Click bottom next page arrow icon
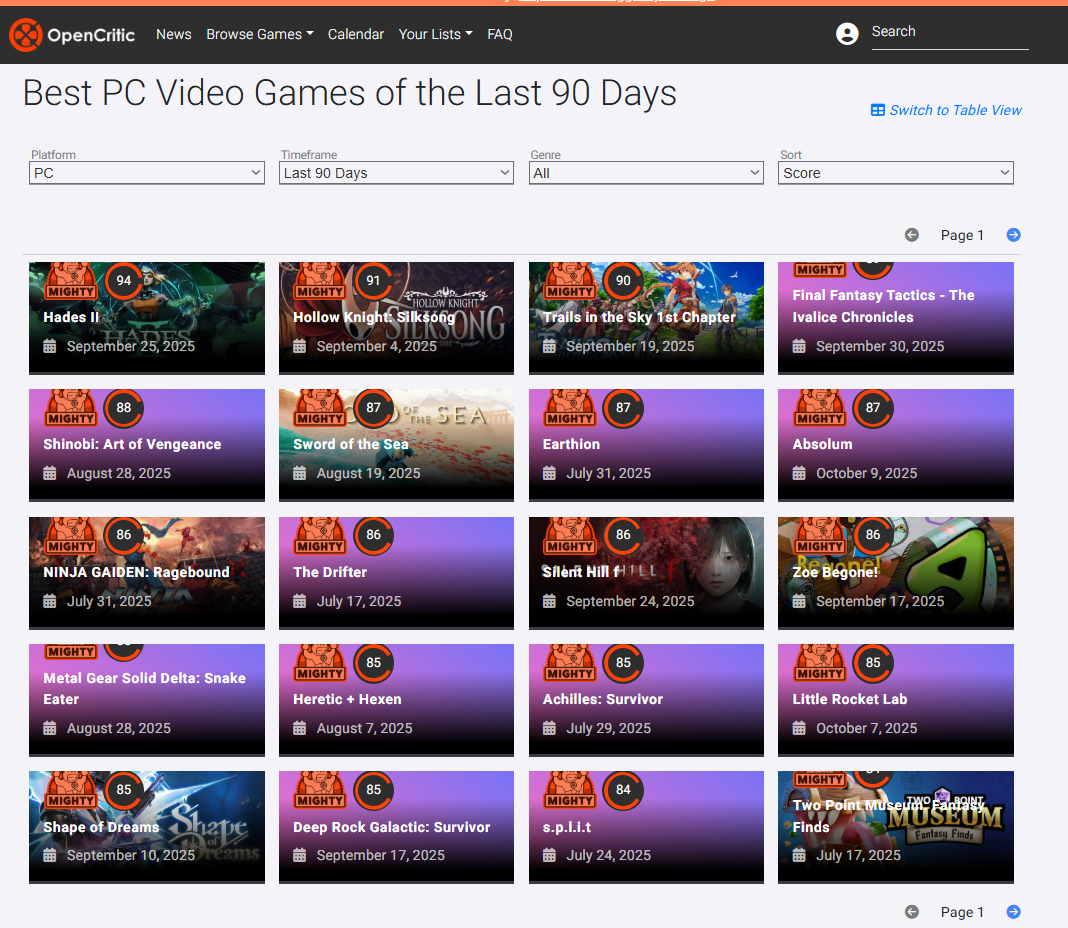 [x=1014, y=912]
